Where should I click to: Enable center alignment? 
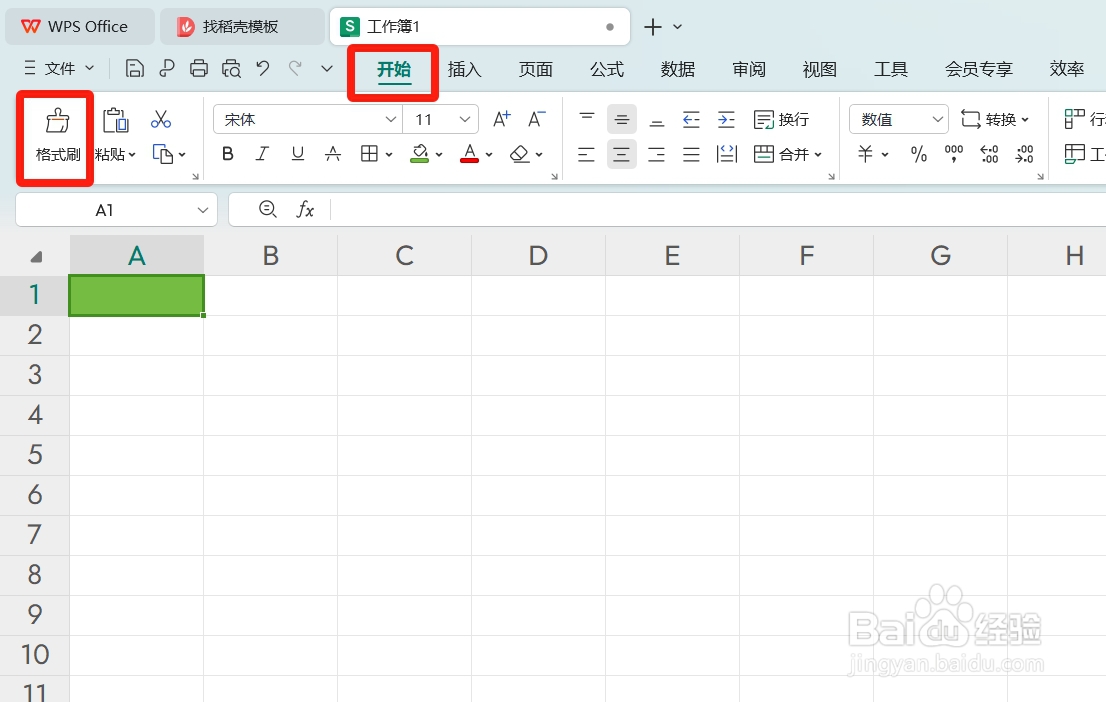click(x=621, y=154)
